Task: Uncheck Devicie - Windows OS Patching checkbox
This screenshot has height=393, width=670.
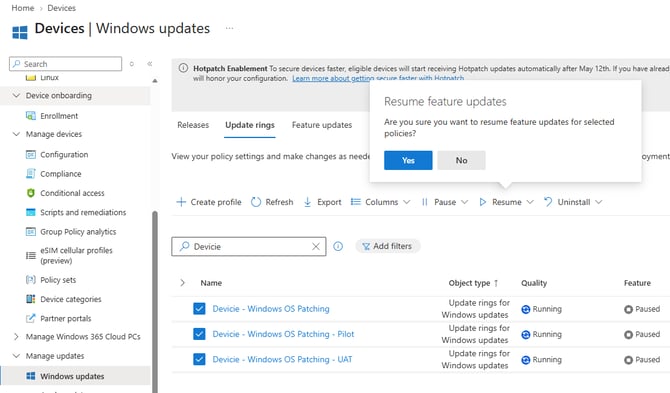Action: pyautogui.click(x=199, y=308)
